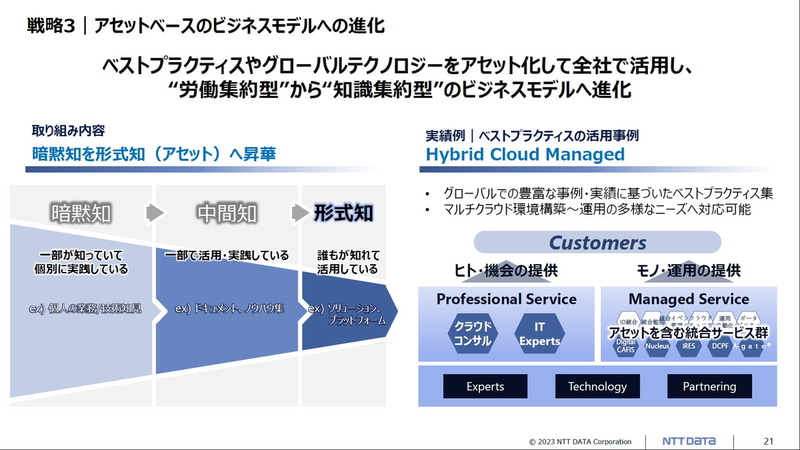This screenshot has height=450, width=800.
Task: Click the 誰もが知れて活用している text
Action: coord(348,262)
